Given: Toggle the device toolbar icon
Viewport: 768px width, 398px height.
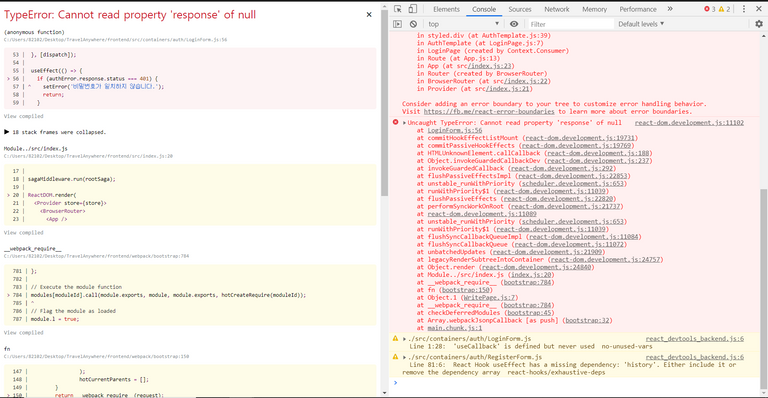Looking at the screenshot, I should [x=413, y=9].
